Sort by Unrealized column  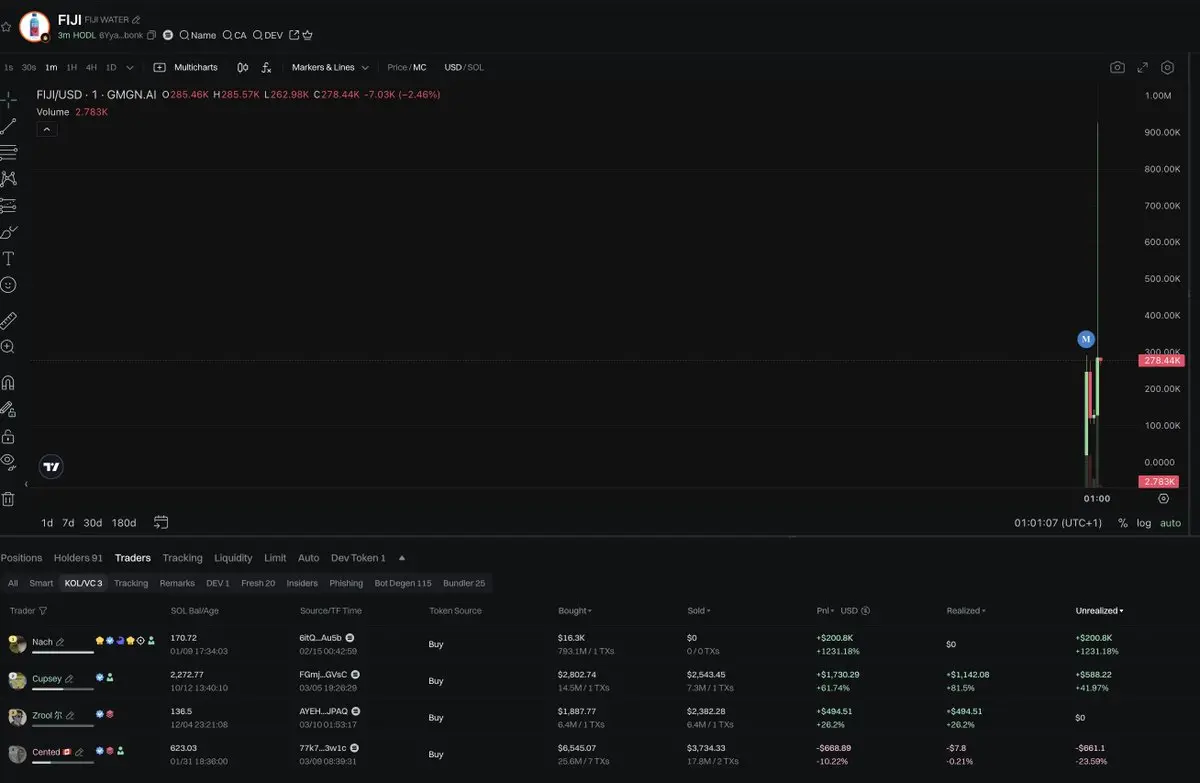coord(1099,611)
